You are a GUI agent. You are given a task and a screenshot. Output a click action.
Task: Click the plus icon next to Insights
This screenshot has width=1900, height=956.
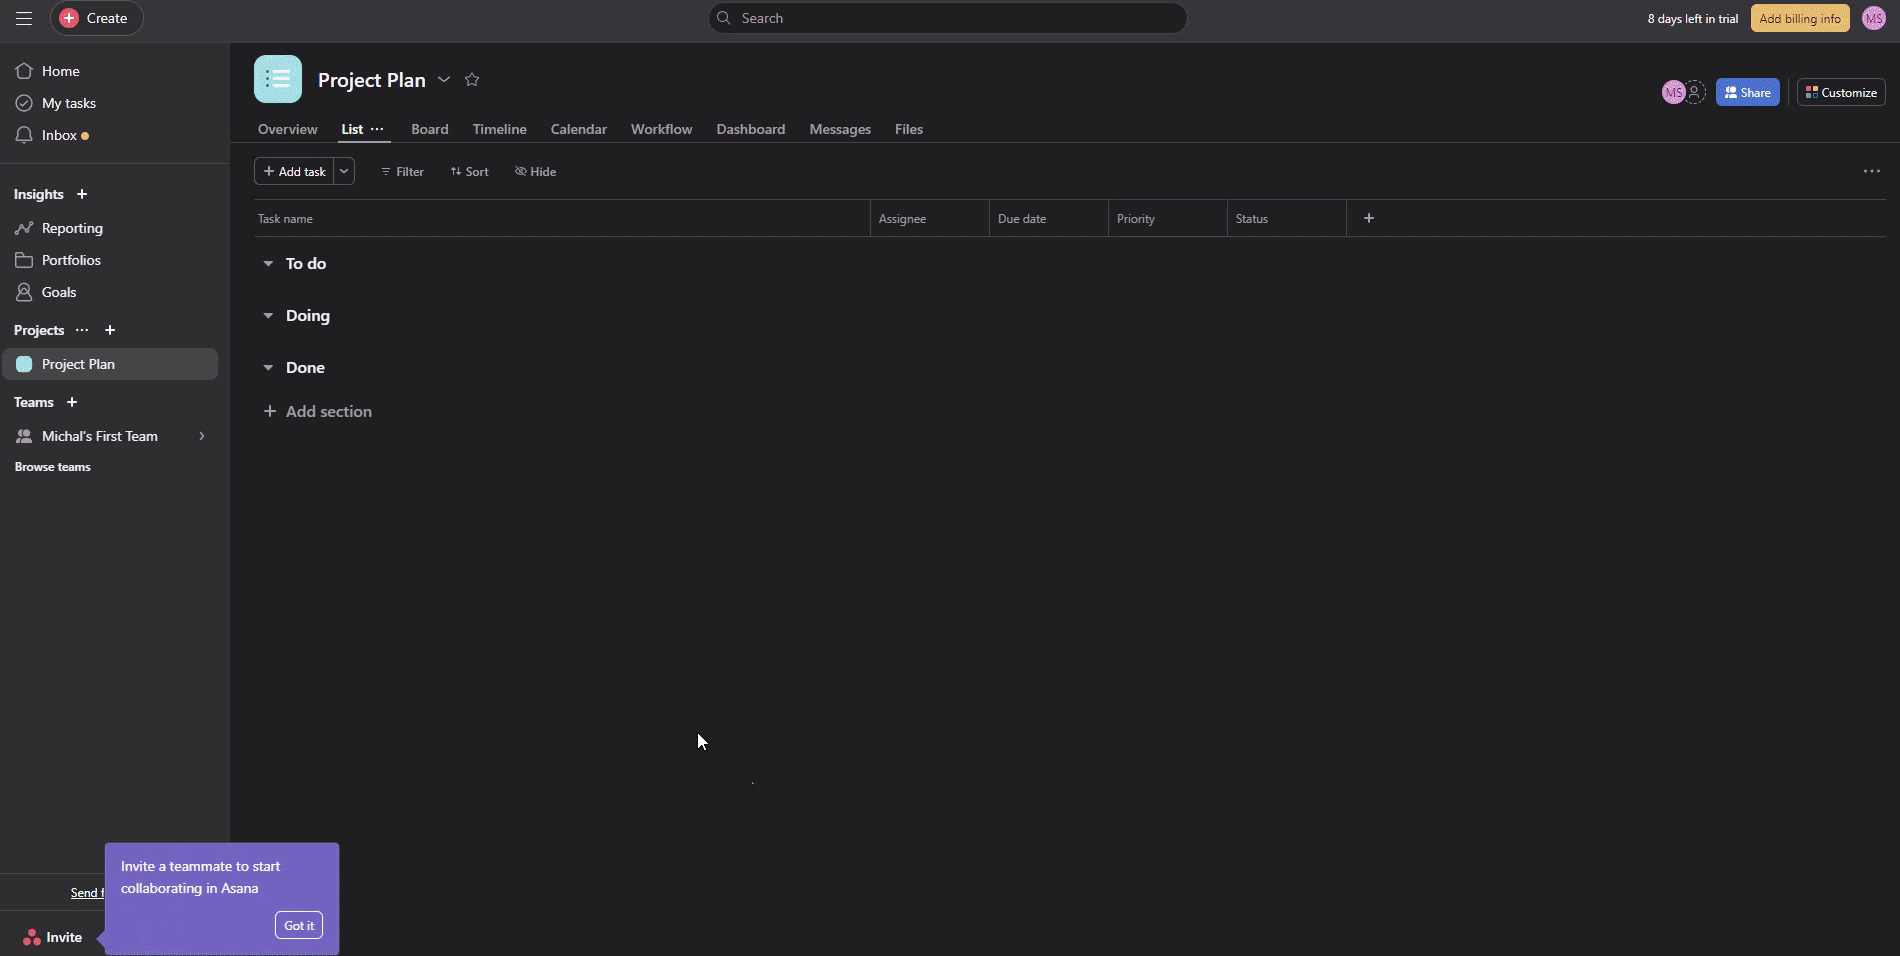click(x=82, y=194)
